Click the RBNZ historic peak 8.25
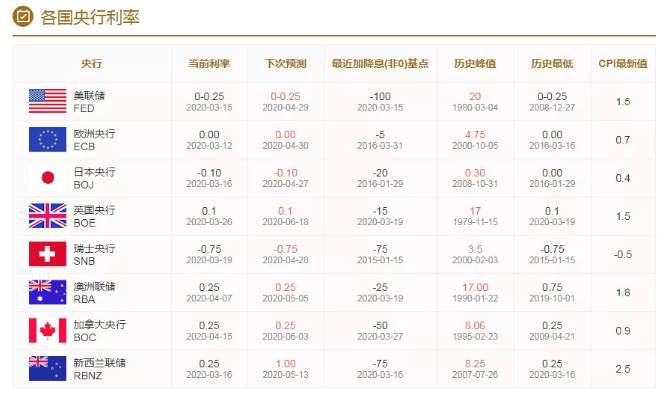668x401 pixels. [x=475, y=363]
